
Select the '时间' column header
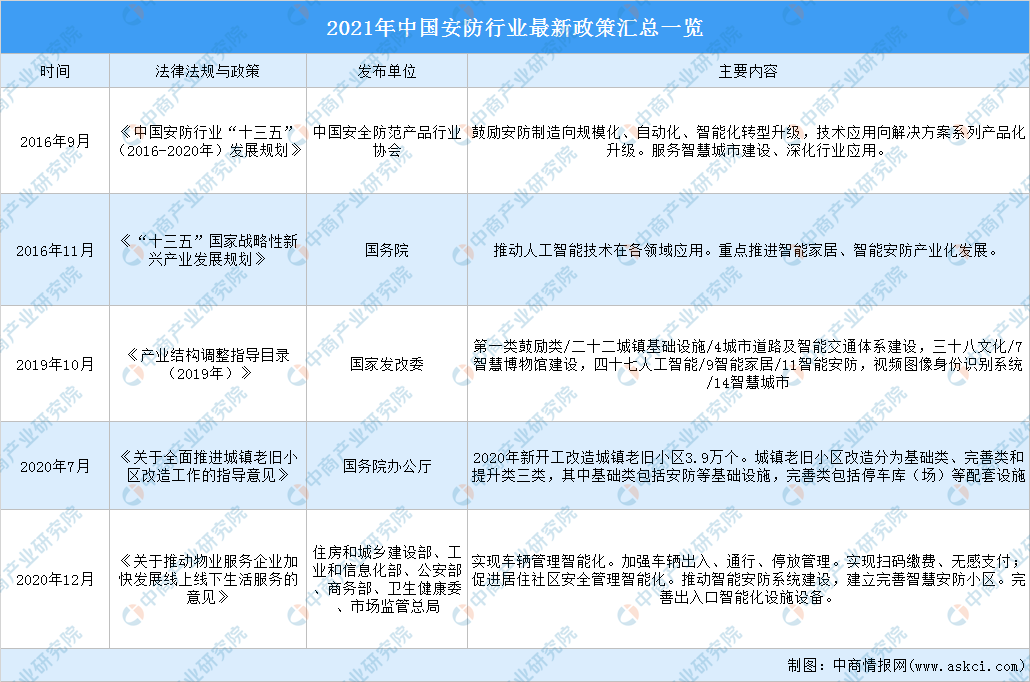[55, 71]
